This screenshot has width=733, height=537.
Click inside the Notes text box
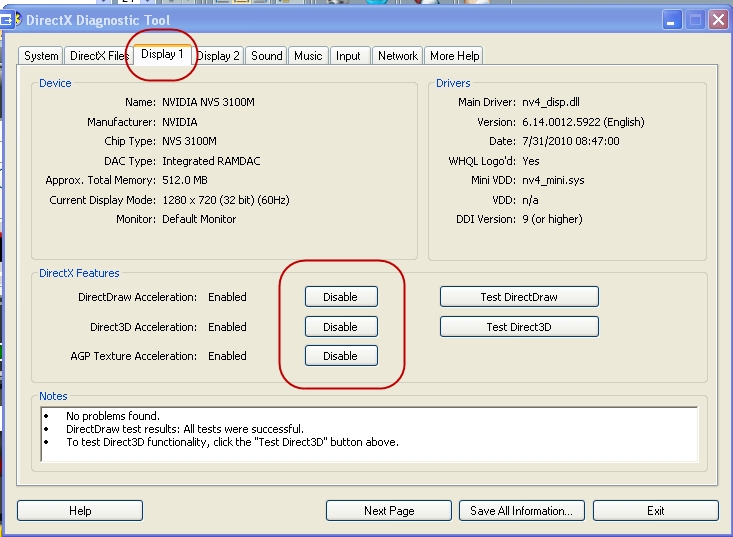click(x=368, y=433)
